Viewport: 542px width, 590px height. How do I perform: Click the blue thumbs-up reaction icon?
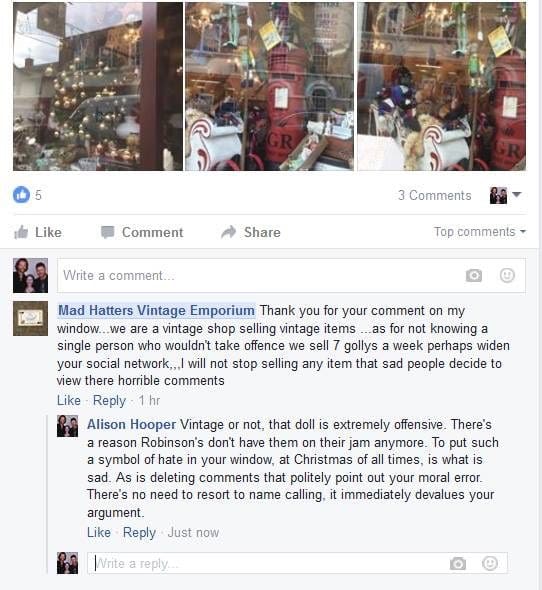21,195
